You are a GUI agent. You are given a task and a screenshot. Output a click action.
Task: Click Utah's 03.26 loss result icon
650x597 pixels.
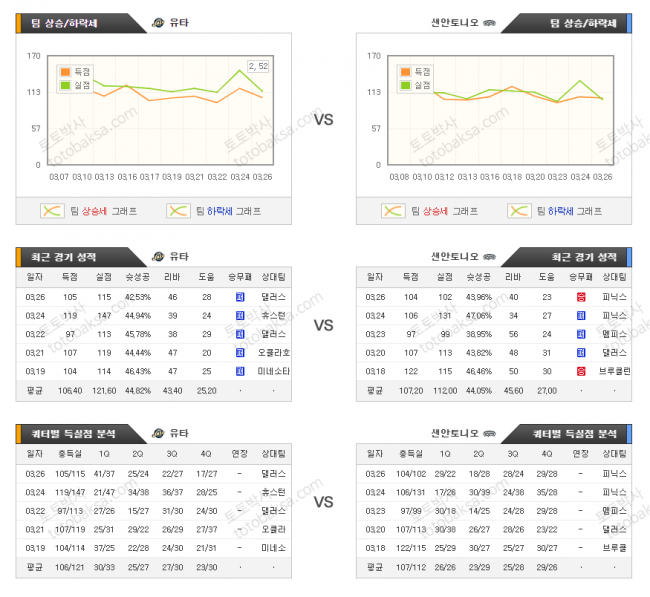[x=240, y=297]
